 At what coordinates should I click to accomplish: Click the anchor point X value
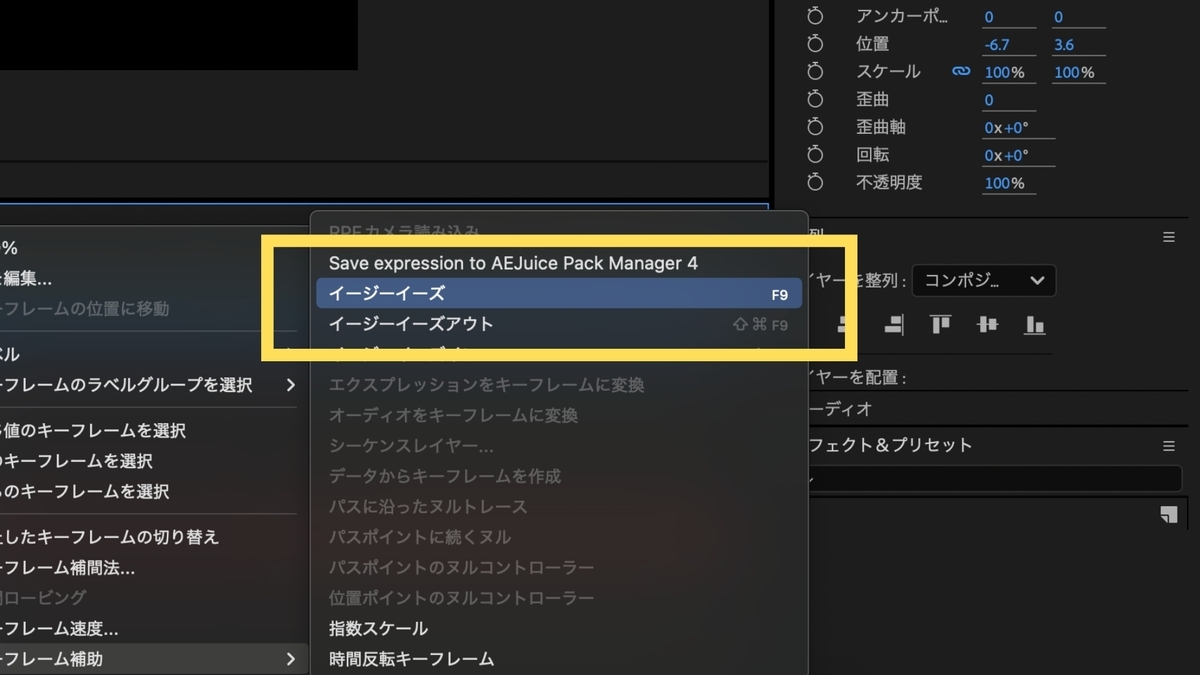point(989,17)
